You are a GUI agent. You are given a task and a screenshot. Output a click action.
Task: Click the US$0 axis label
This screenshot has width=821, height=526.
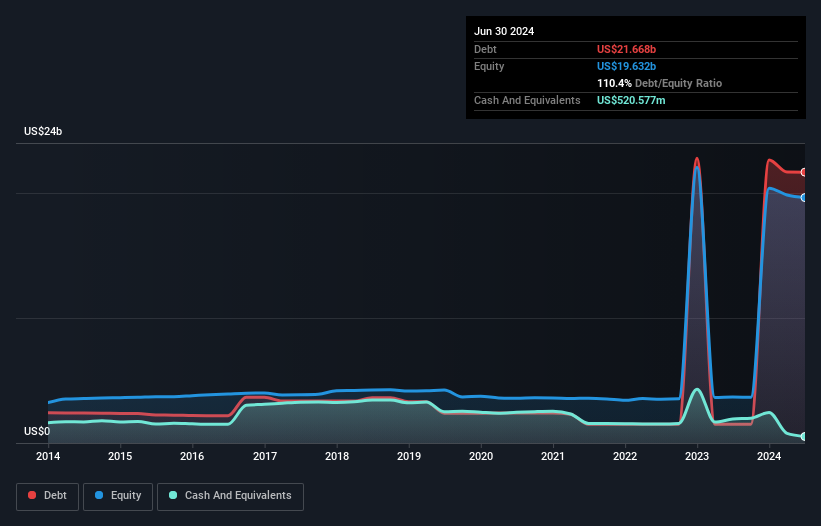click(37, 431)
